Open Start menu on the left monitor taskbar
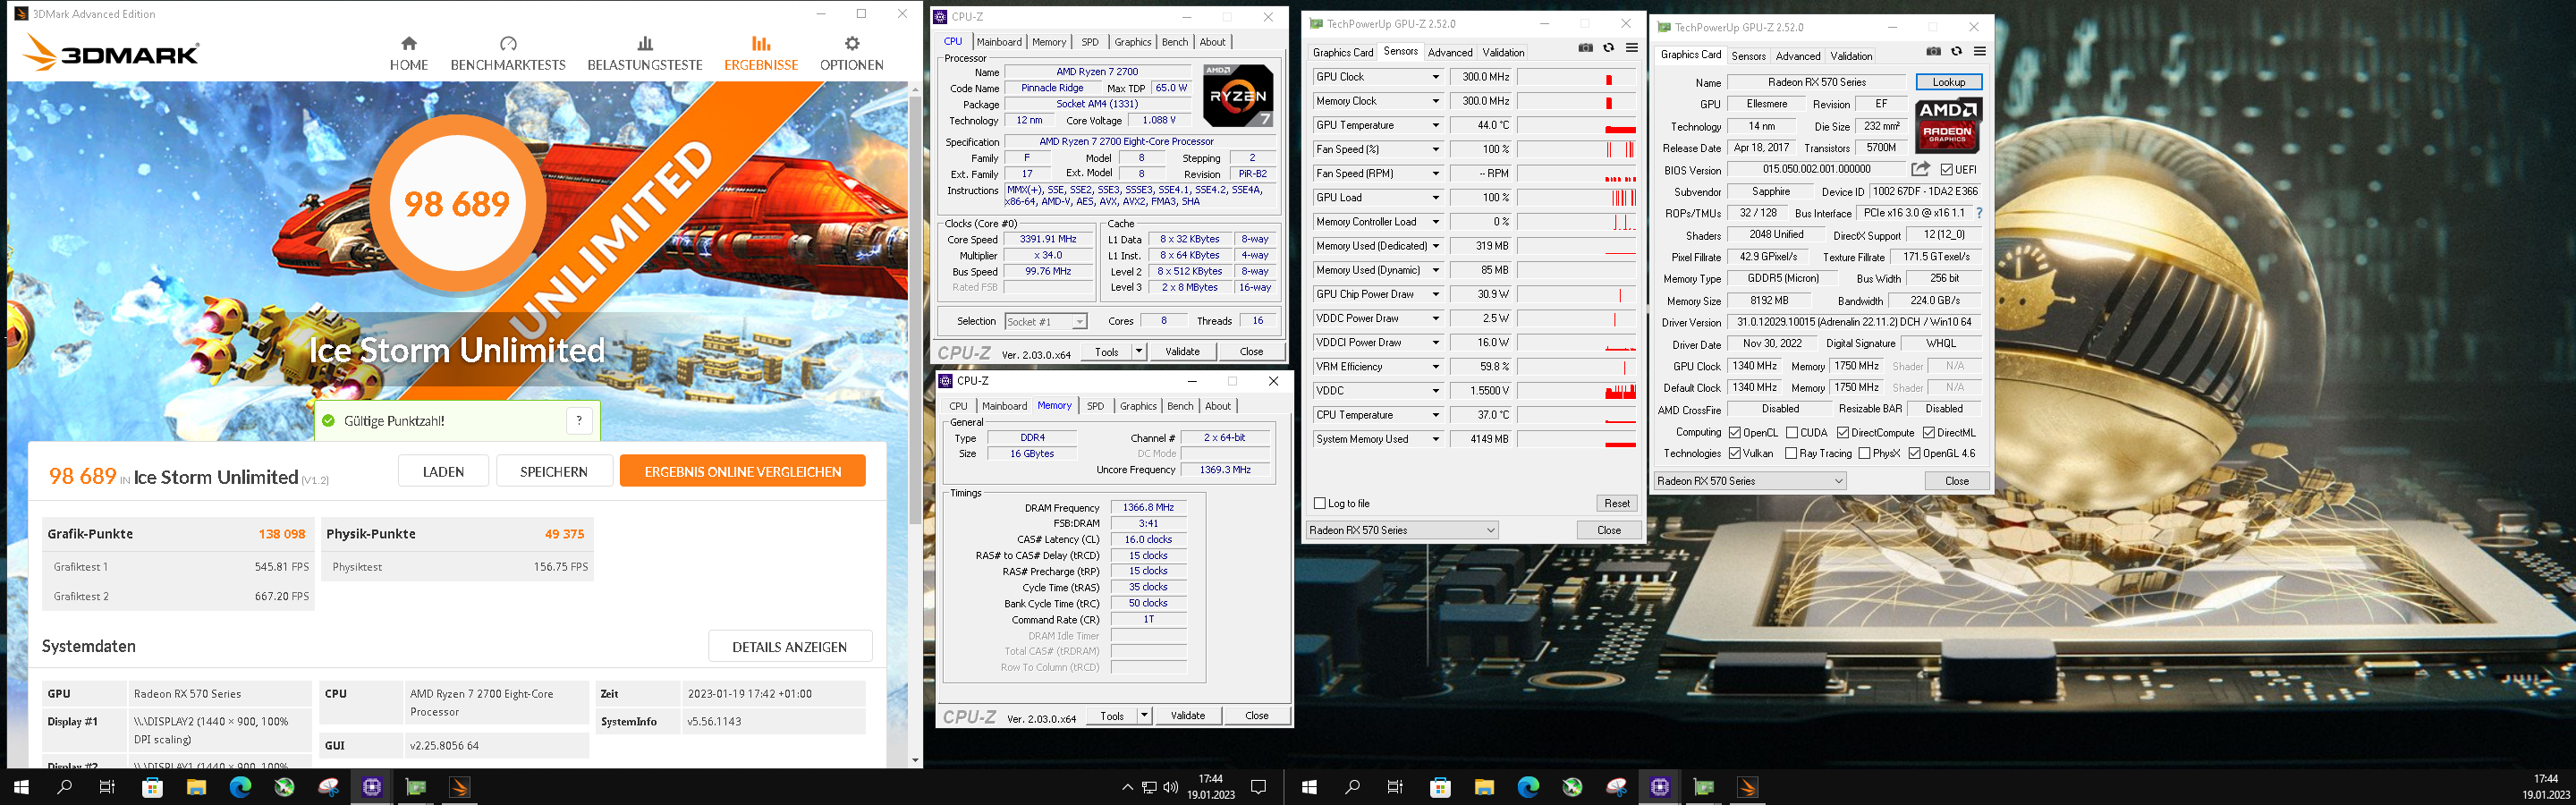The image size is (2576, 805). click(21, 787)
